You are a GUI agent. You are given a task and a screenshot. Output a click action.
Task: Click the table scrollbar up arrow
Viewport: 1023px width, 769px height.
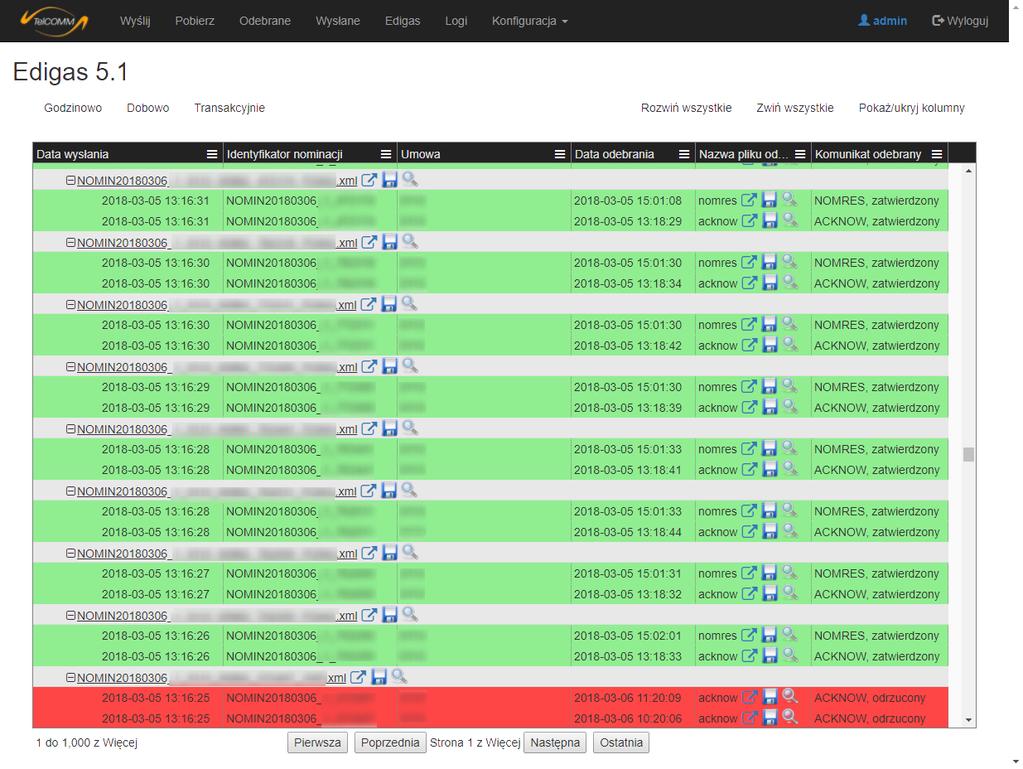pyautogui.click(x=968, y=171)
